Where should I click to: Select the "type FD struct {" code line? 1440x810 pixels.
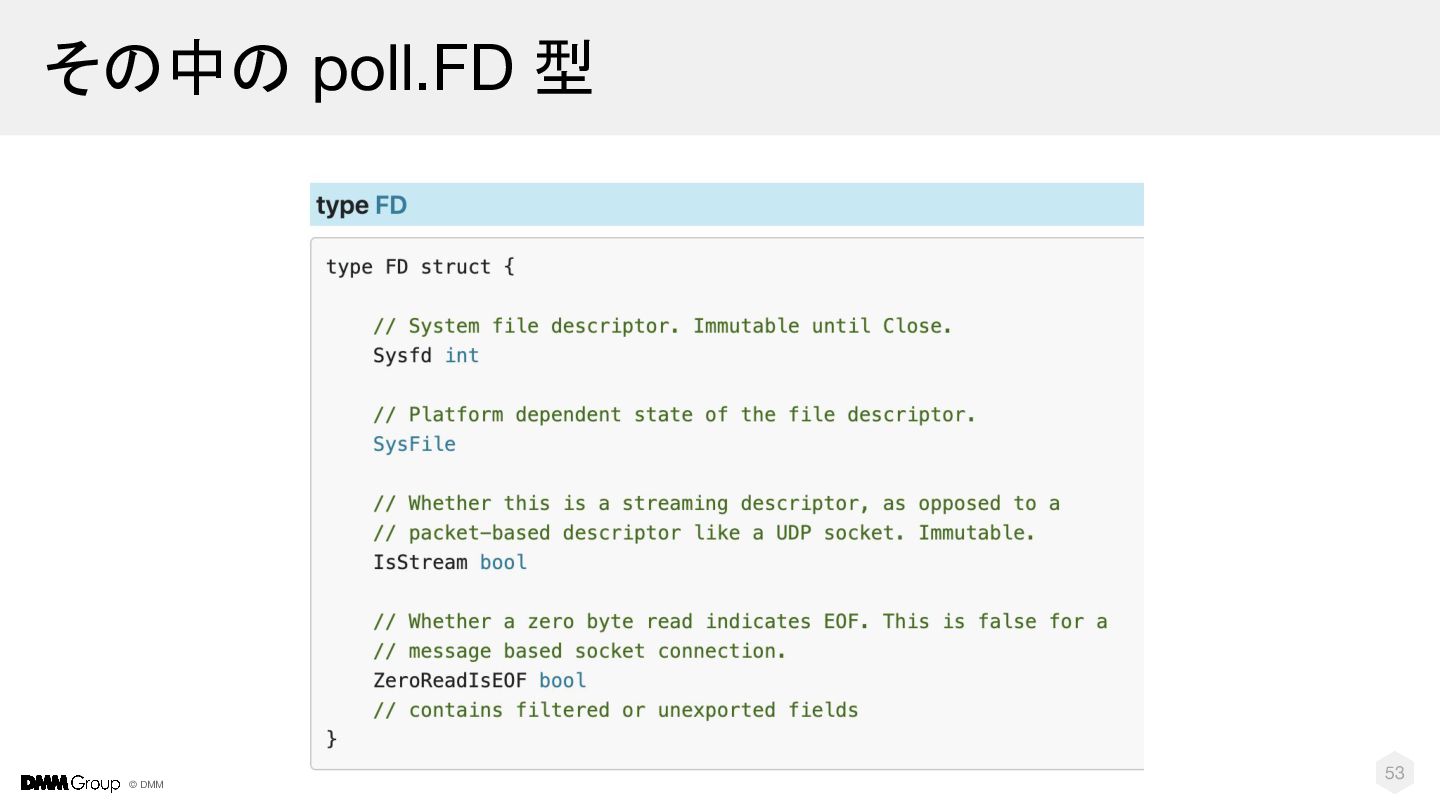pyautogui.click(x=420, y=267)
